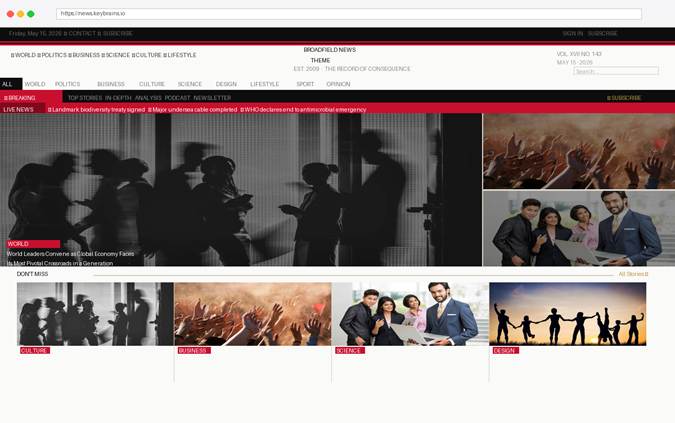Open the Podcast menu item
Screen dimensions: 675x423
(177, 98)
